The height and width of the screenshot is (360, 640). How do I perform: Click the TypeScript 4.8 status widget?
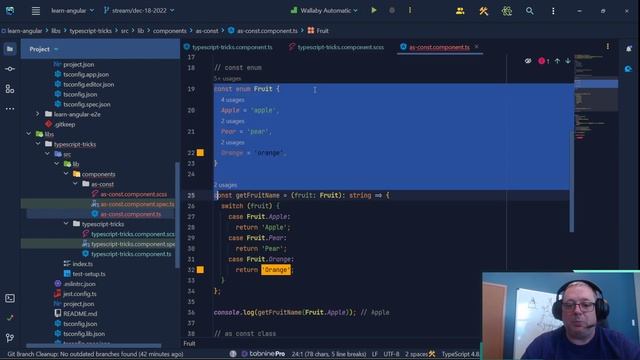pos(461,354)
